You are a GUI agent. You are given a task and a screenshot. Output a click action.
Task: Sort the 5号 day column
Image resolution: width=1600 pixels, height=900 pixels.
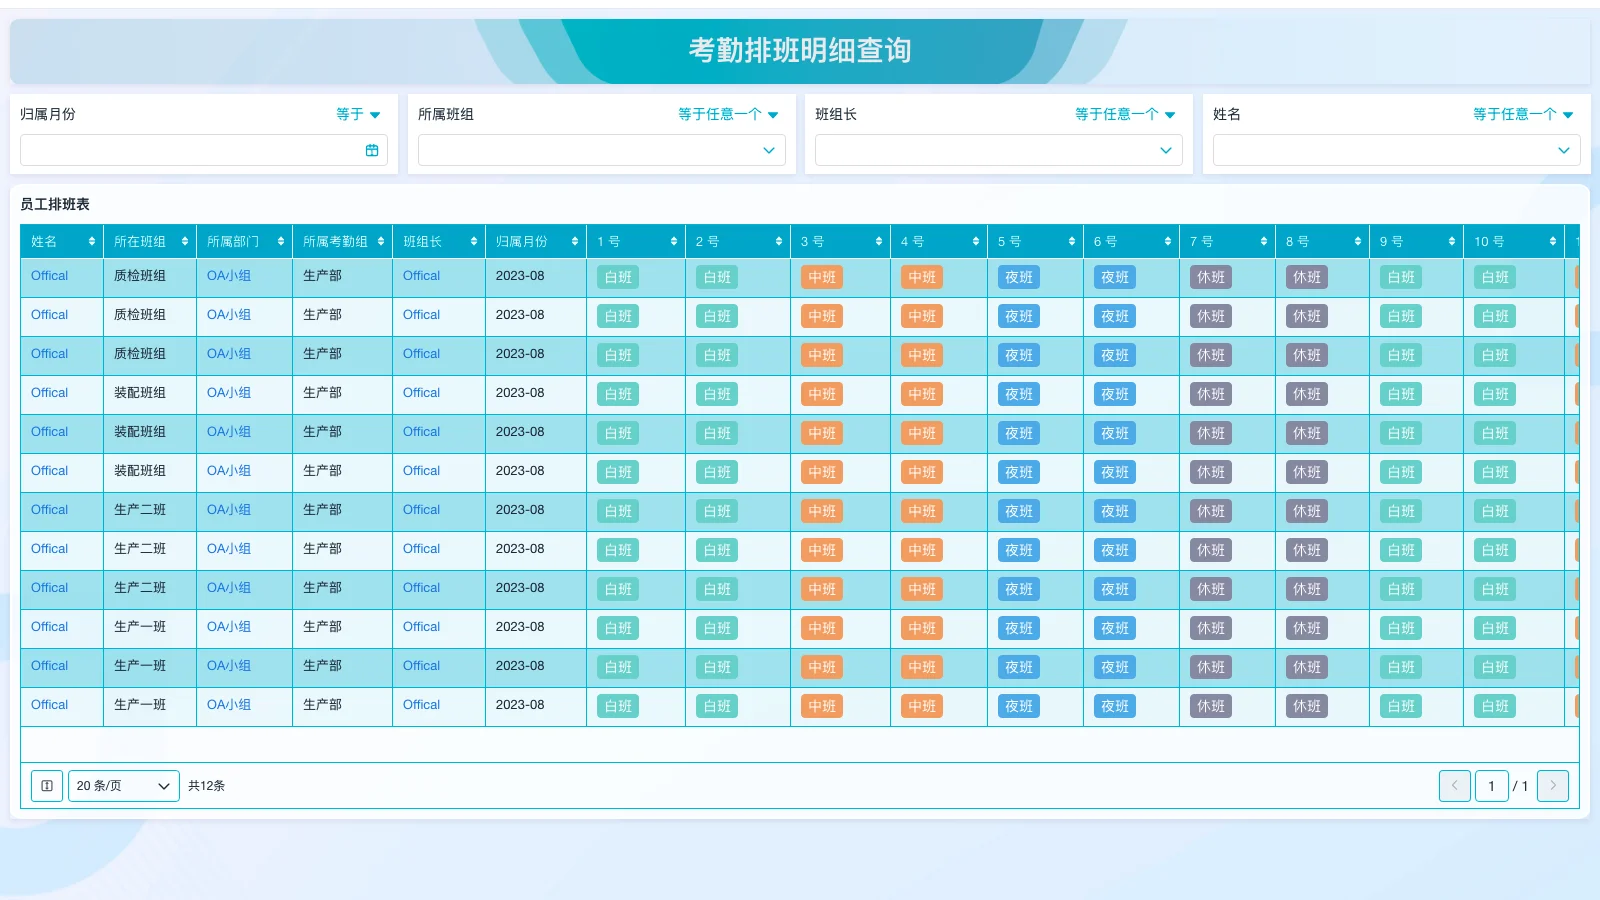(x=1072, y=241)
